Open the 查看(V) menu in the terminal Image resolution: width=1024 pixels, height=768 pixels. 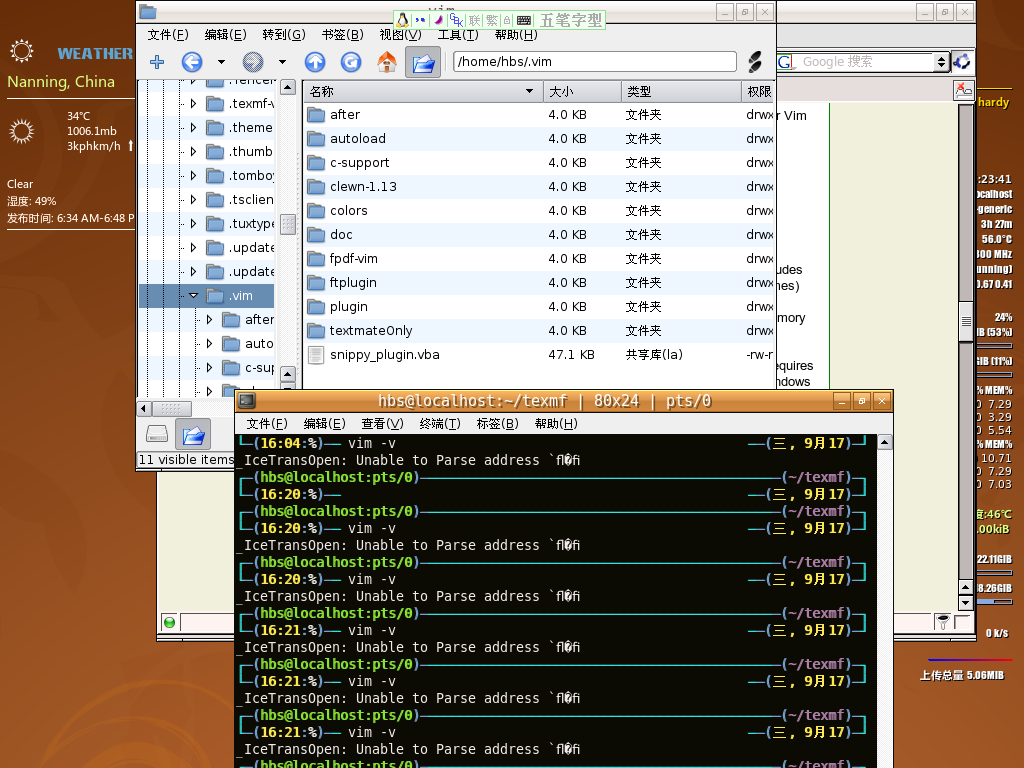(x=383, y=424)
